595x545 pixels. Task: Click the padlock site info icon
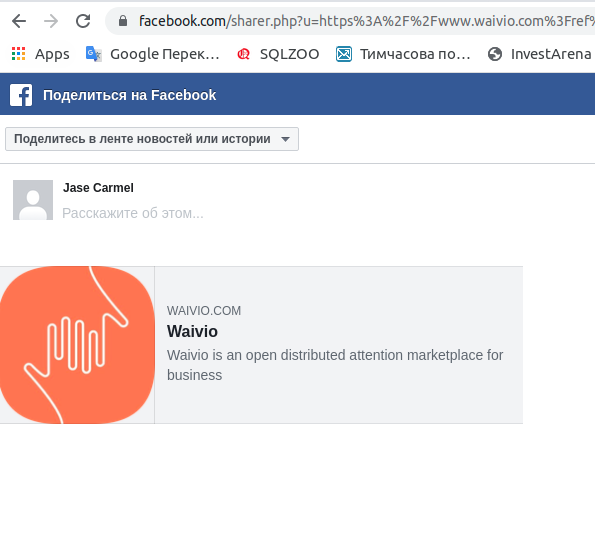(x=123, y=21)
